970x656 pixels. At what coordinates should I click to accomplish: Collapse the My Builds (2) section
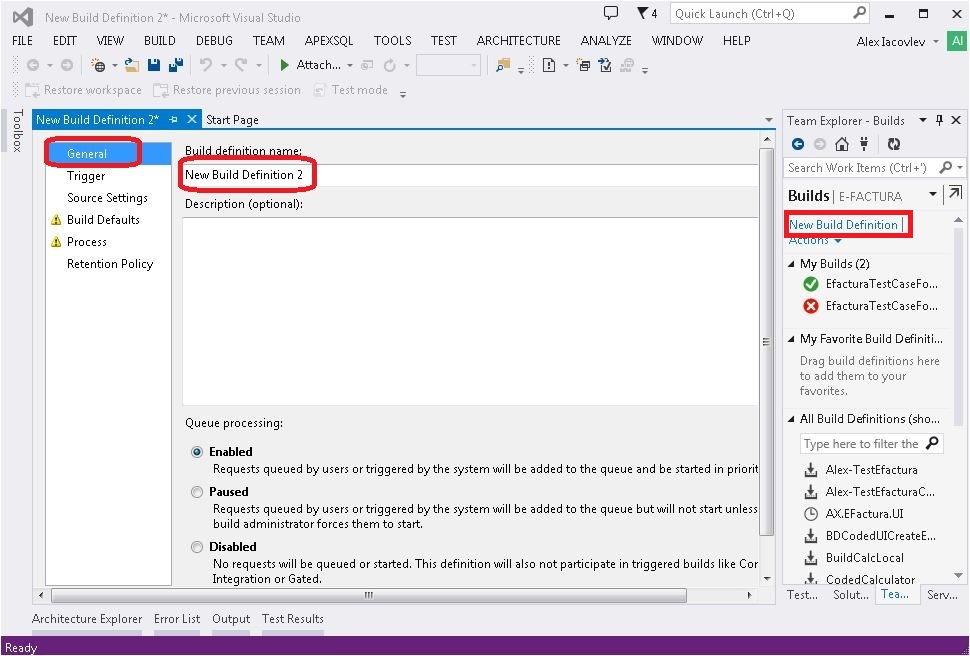coord(791,264)
